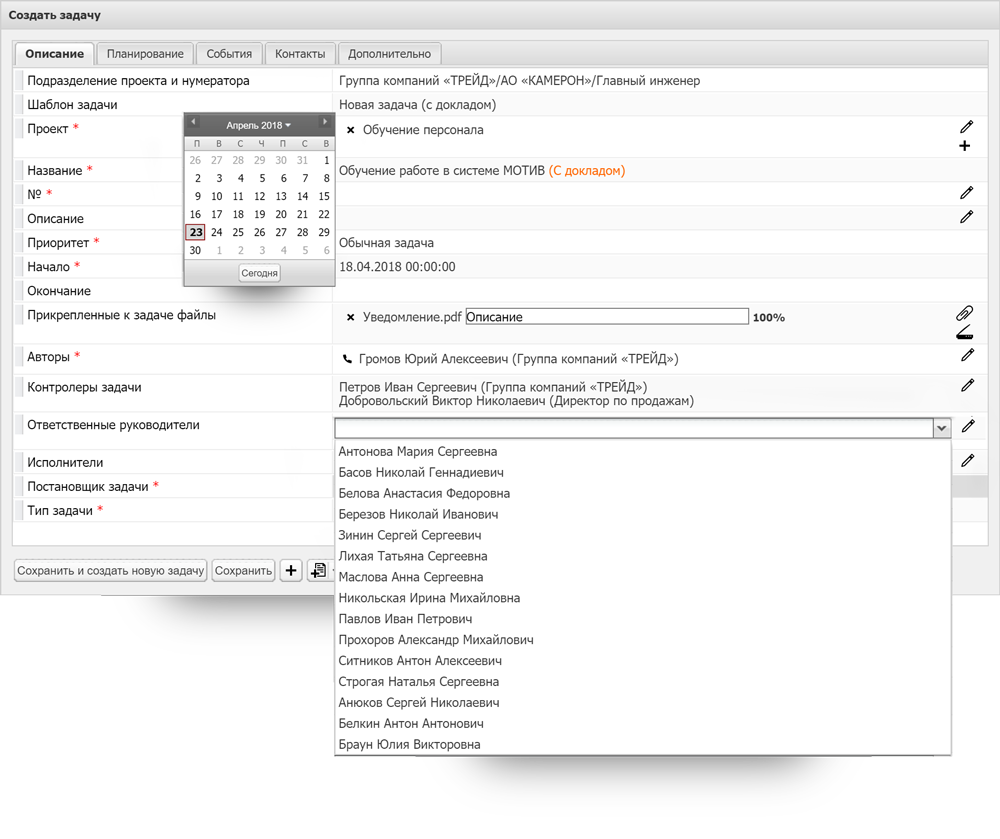Click the plus icon to add a project

tap(965, 146)
